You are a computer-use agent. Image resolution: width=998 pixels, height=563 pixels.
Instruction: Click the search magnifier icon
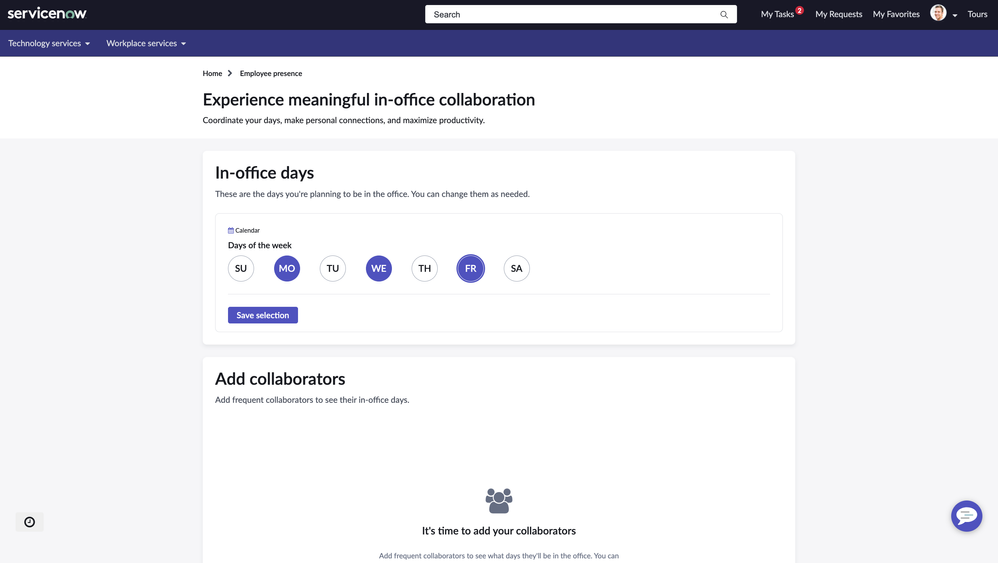coord(724,15)
